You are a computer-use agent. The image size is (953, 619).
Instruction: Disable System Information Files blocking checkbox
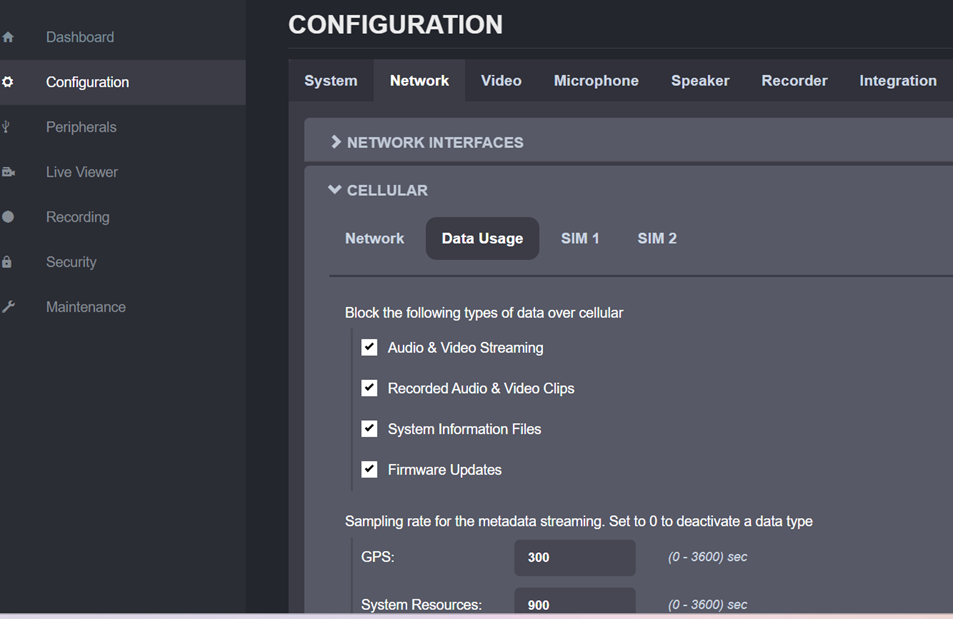[x=369, y=429]
